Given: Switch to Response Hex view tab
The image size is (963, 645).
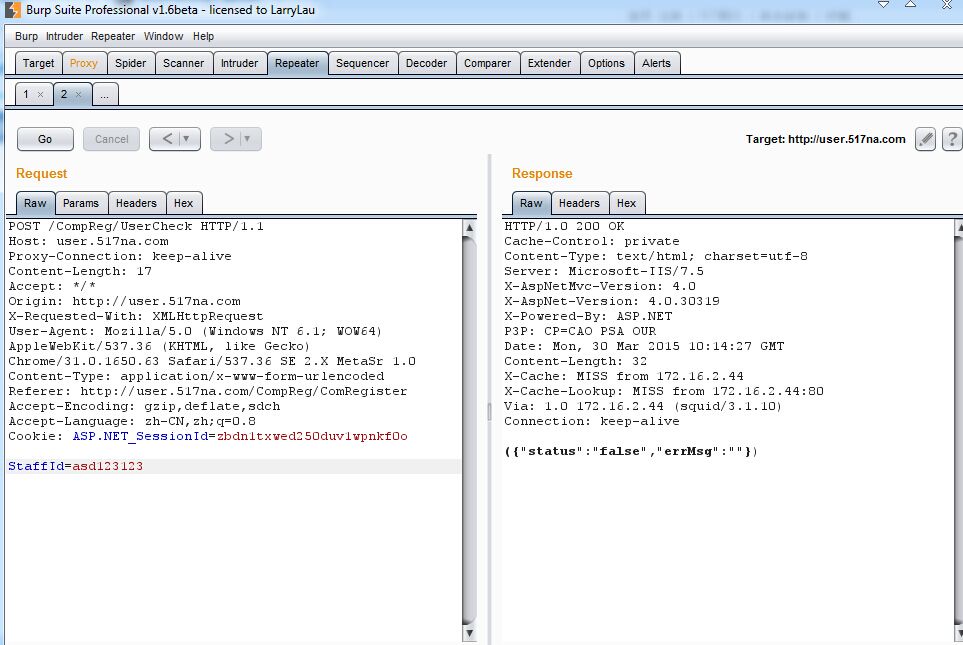Looking at the screenshot, I should pyautogui.click(x=626, y=203).
